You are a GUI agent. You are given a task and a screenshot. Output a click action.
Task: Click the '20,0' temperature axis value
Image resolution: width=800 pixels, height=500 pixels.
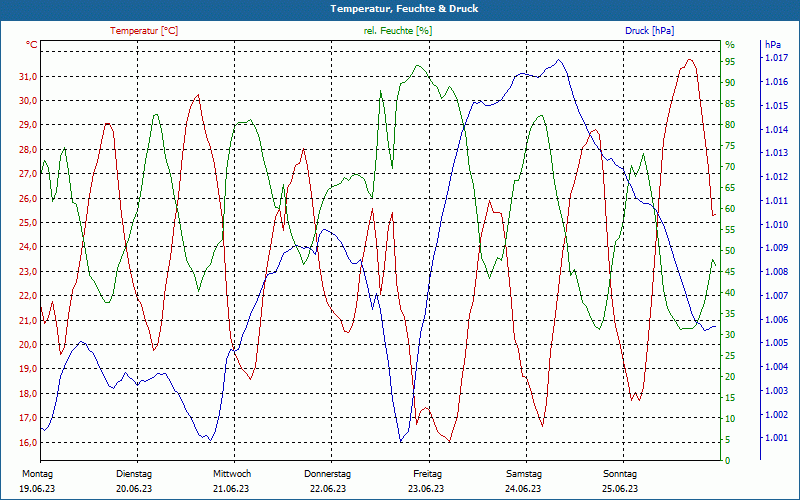click(x=28, y=344)
